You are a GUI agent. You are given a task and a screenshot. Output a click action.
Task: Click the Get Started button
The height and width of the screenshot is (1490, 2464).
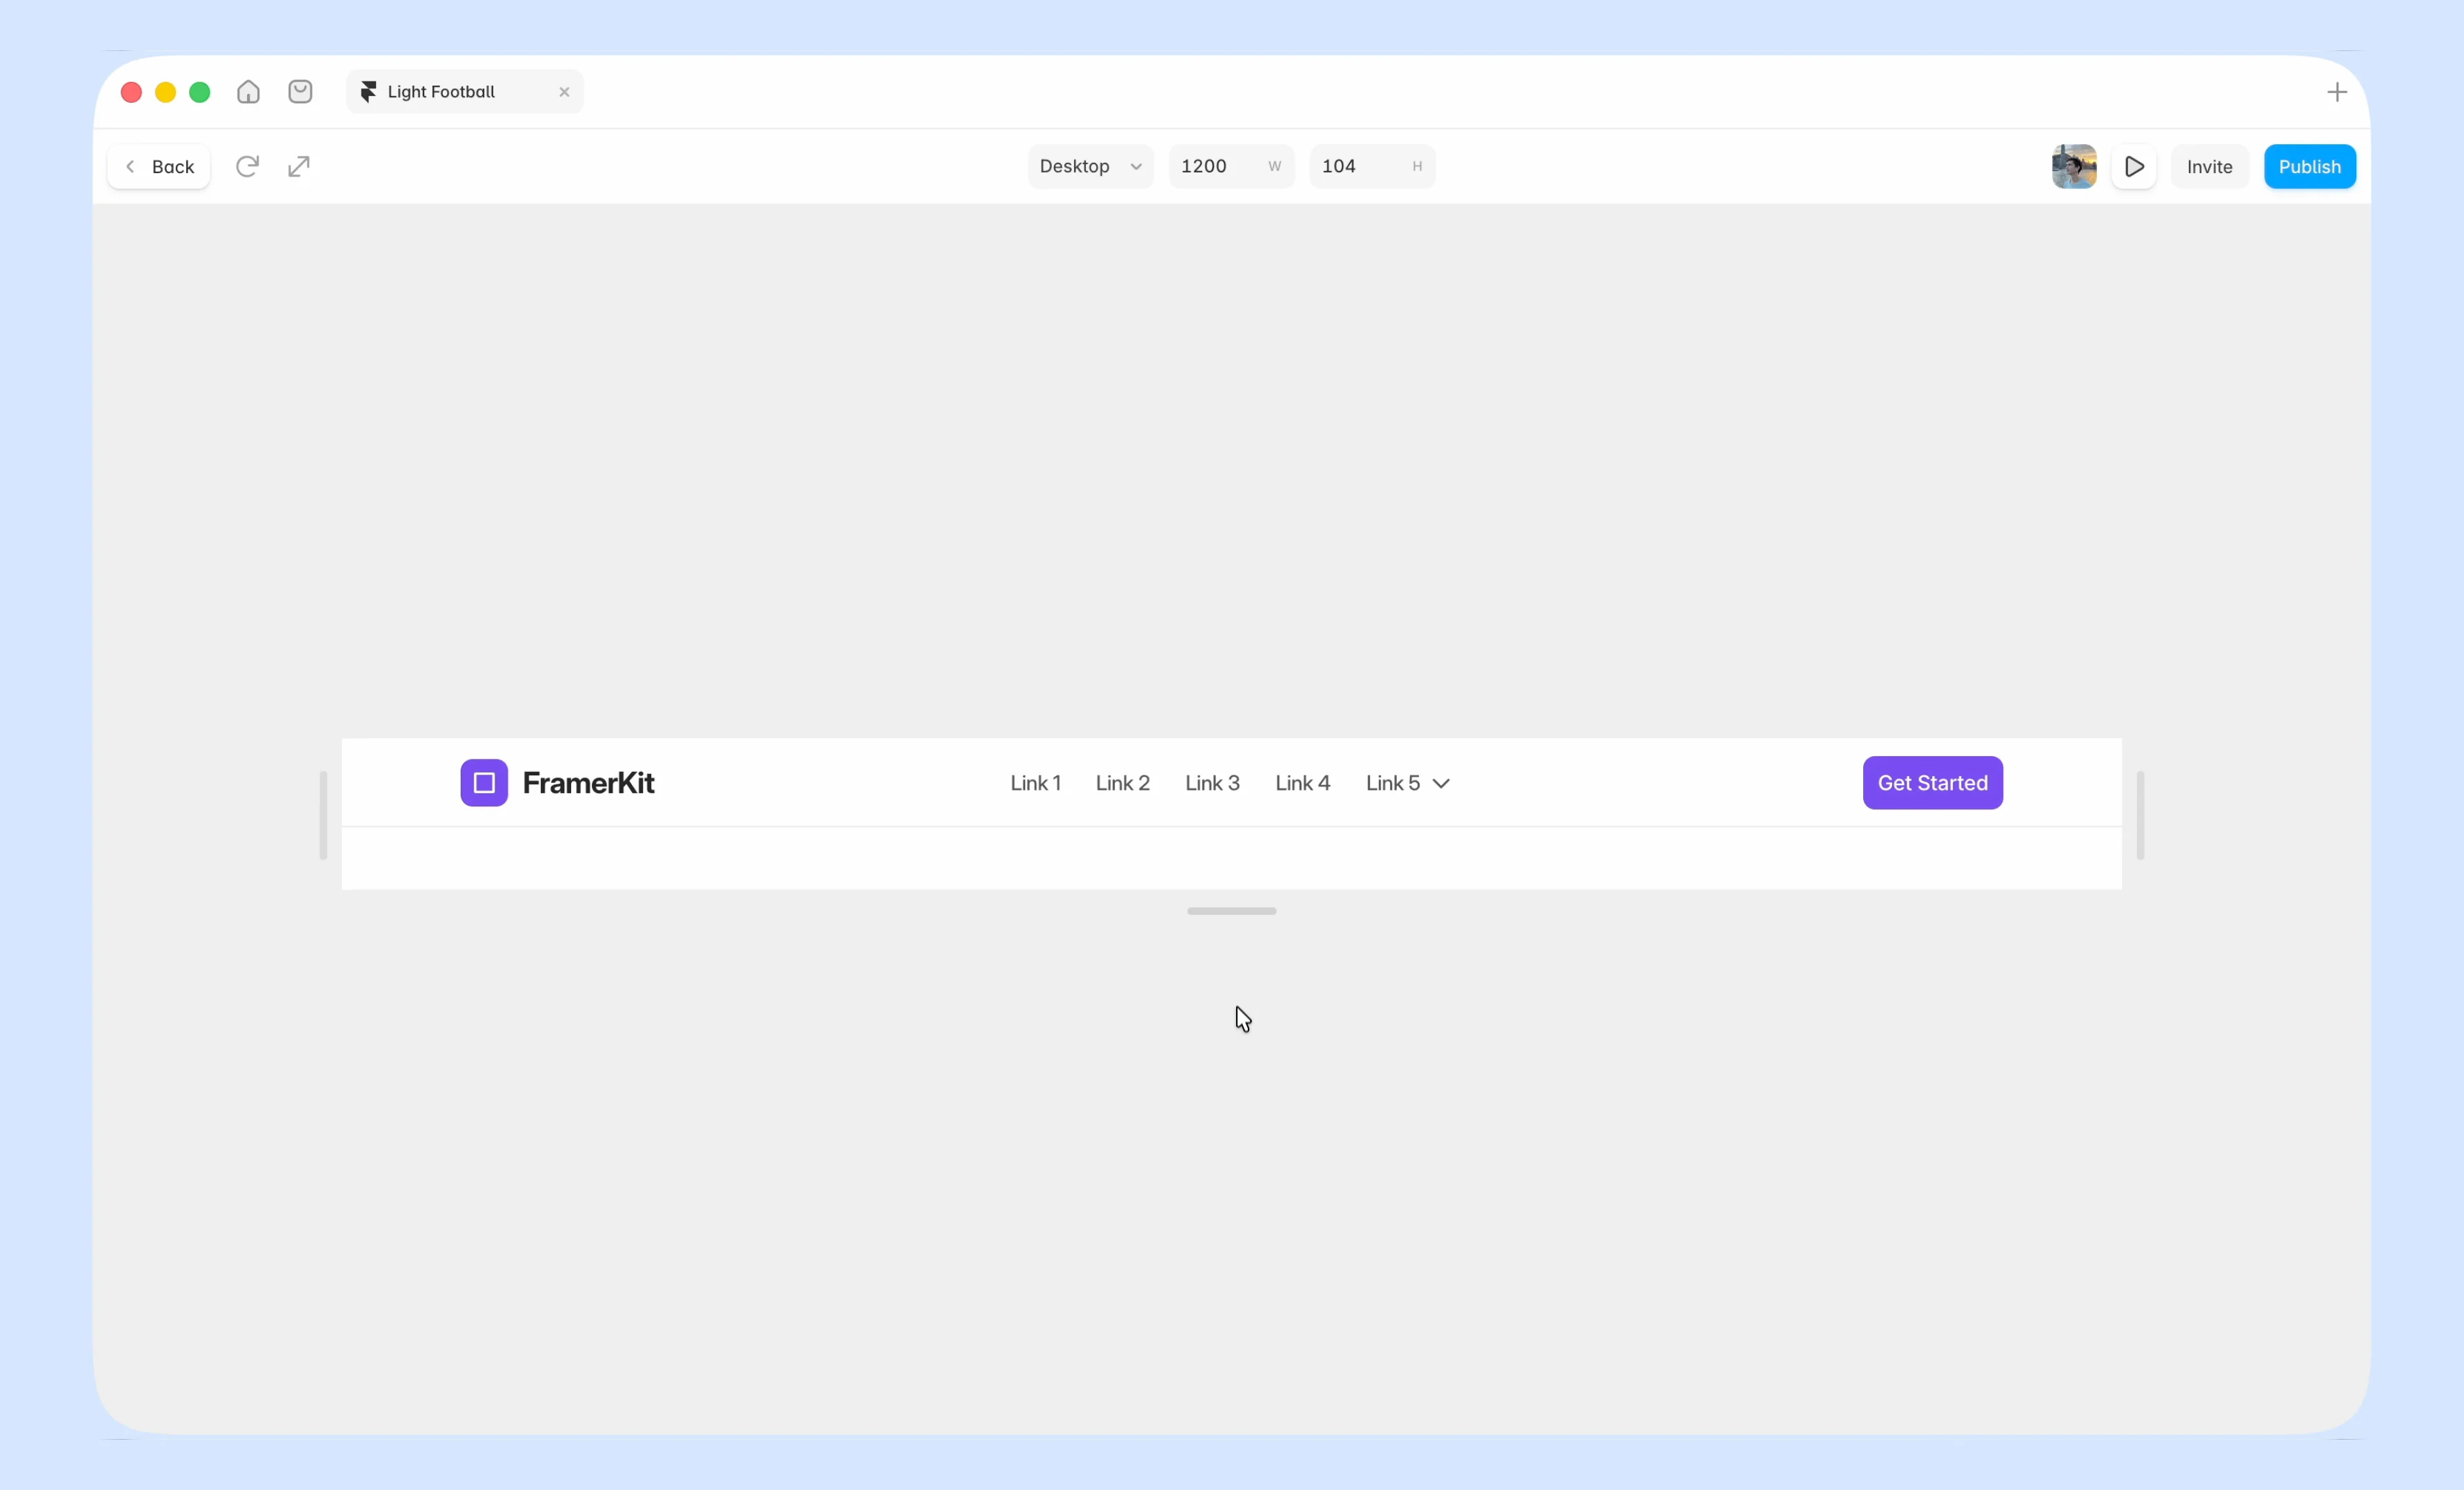pyautogui.click(x=1932, y=783)
